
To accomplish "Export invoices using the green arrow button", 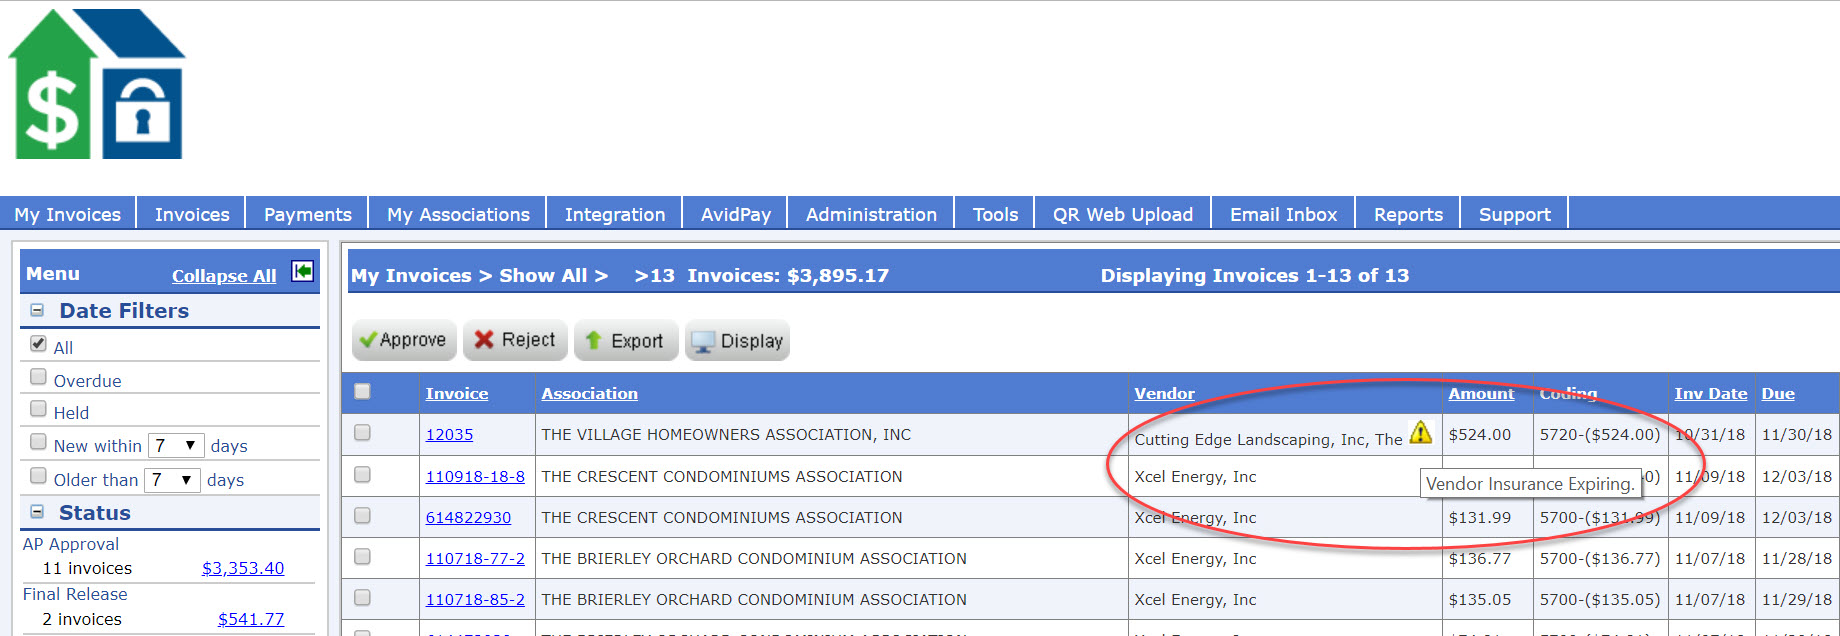I will (x=626, y=340).
